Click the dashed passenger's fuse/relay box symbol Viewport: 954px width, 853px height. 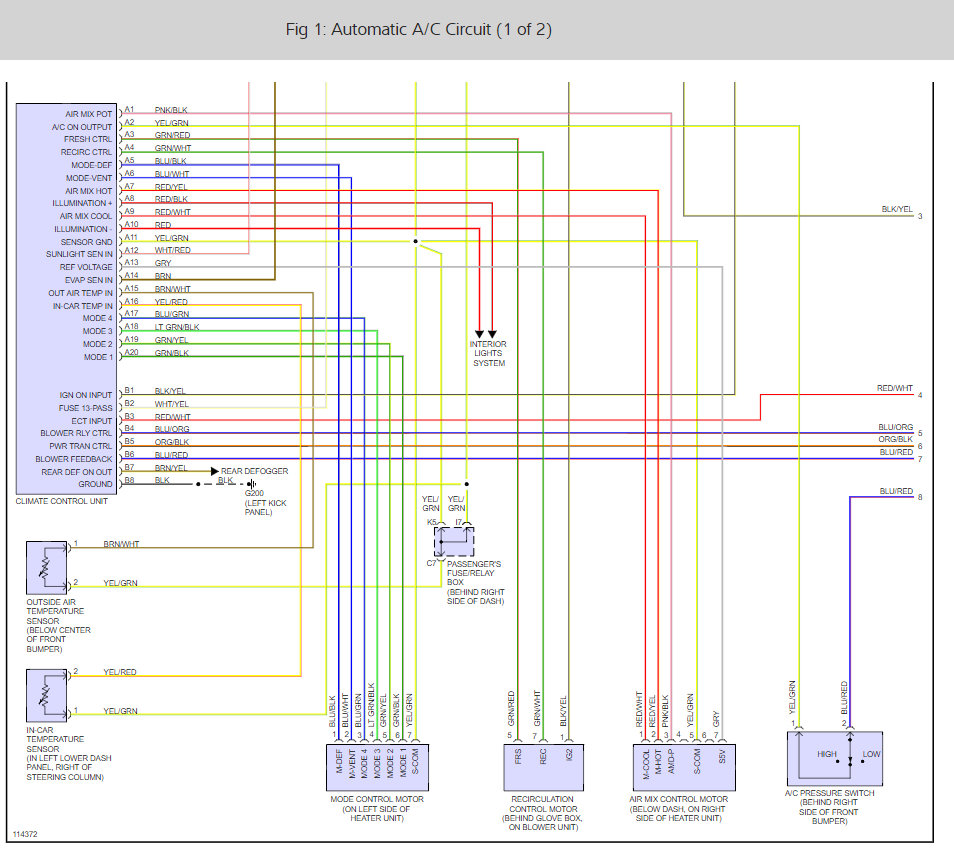[x=454, y=541]
